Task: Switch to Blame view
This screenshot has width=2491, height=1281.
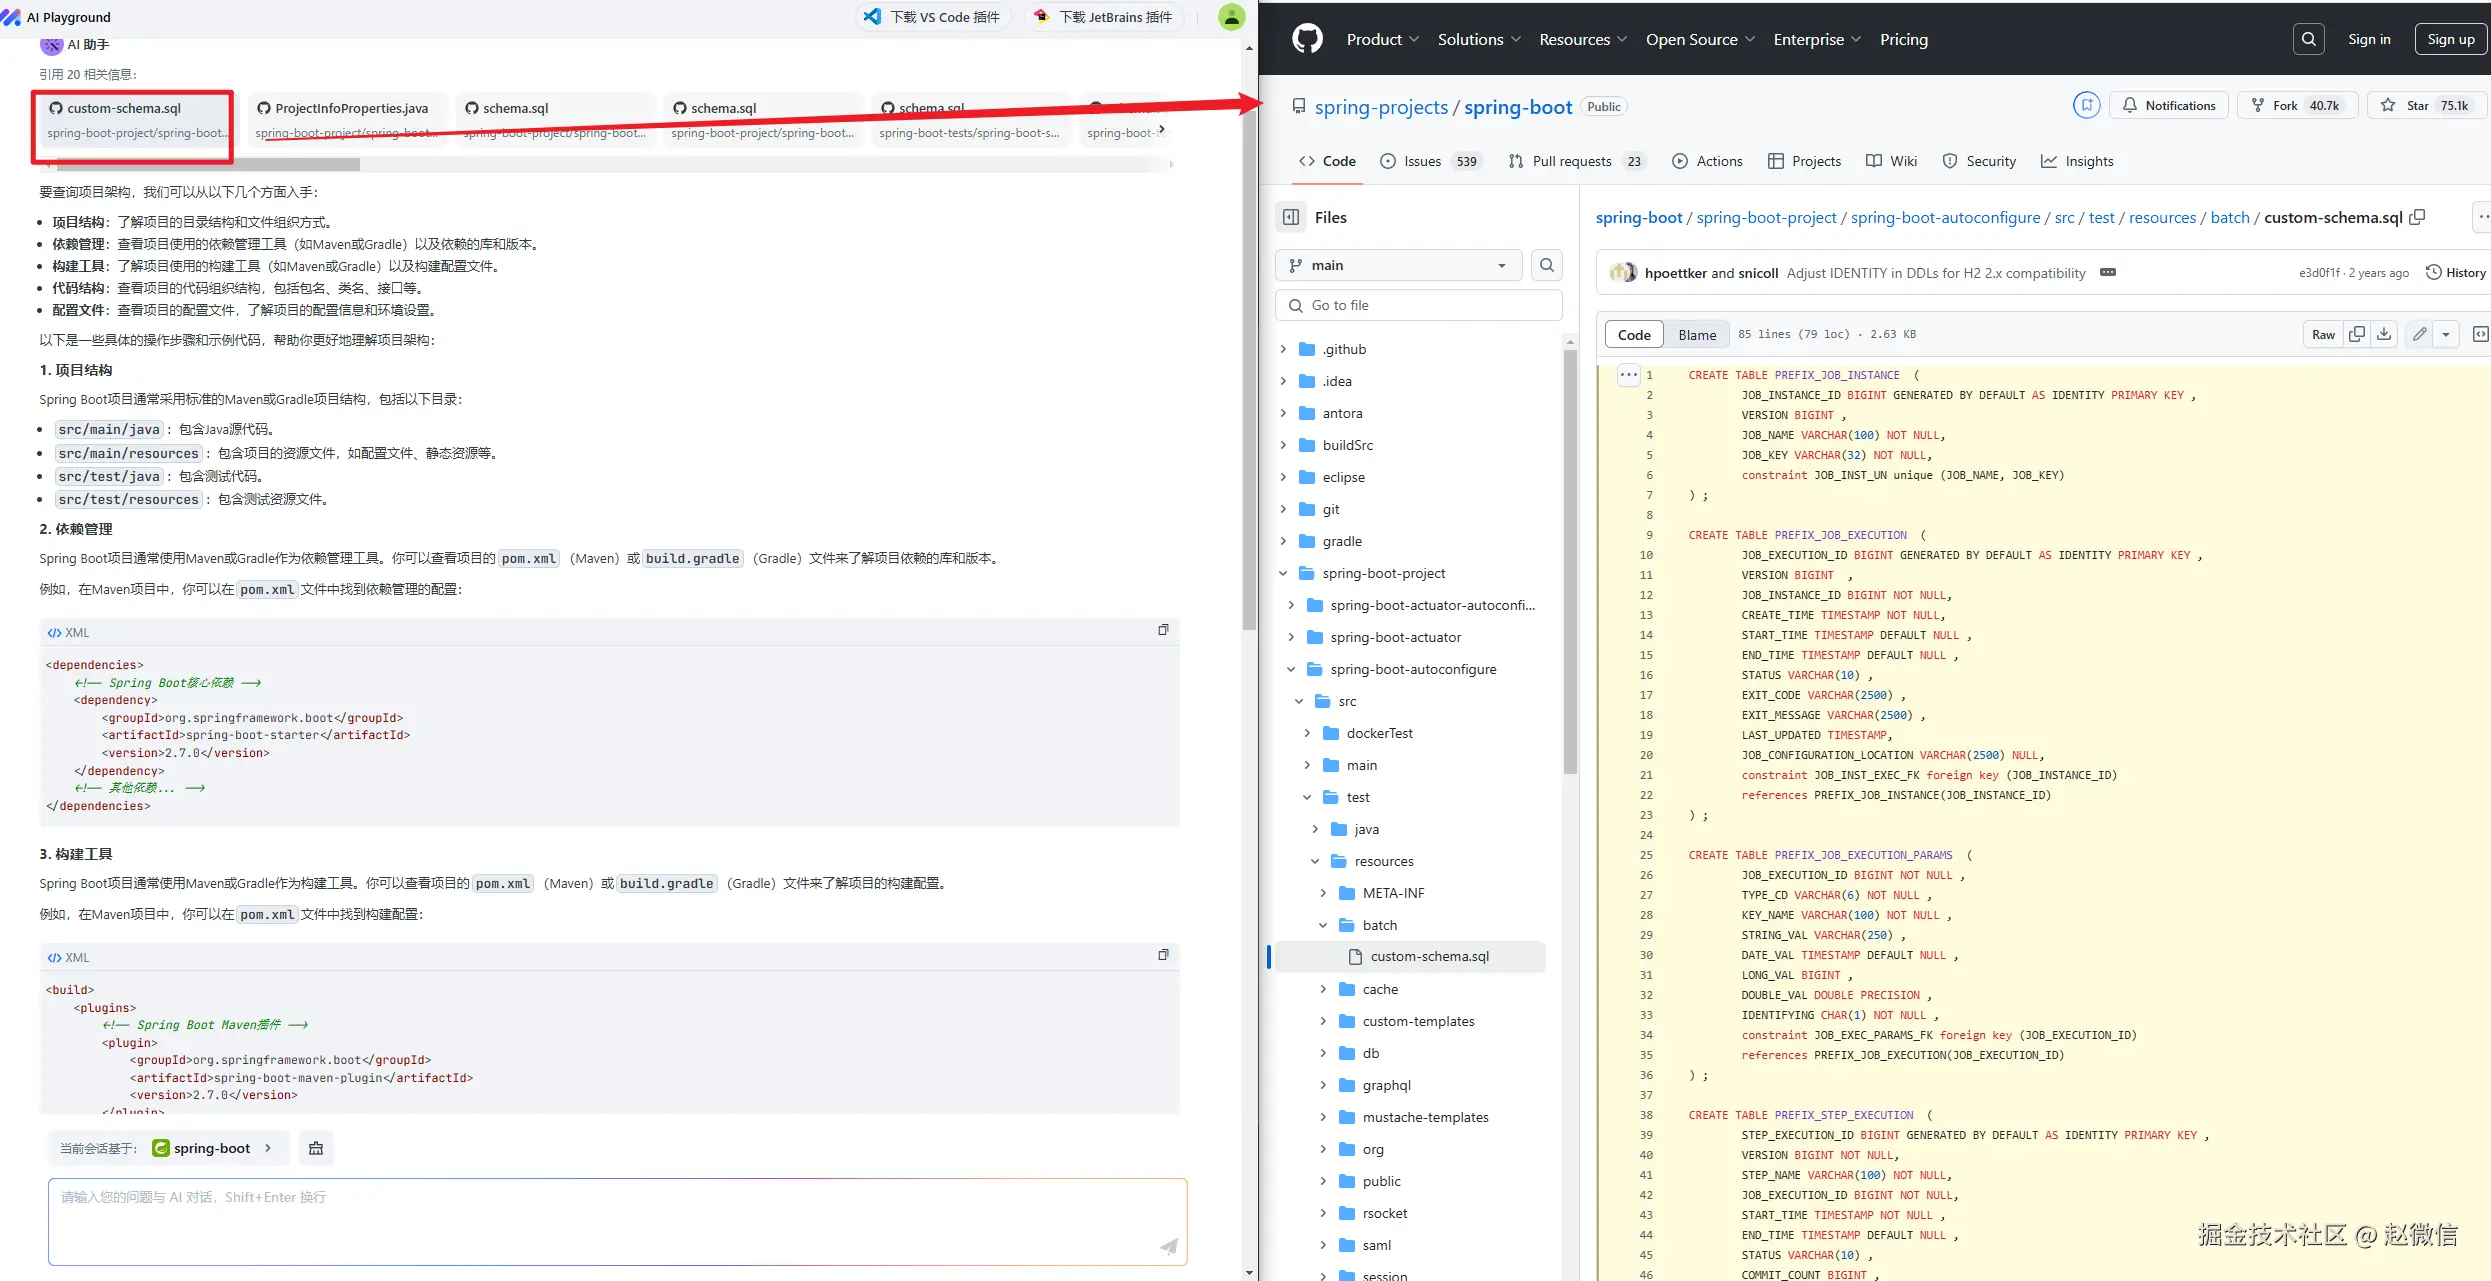Action: (x=1696, y=335)
